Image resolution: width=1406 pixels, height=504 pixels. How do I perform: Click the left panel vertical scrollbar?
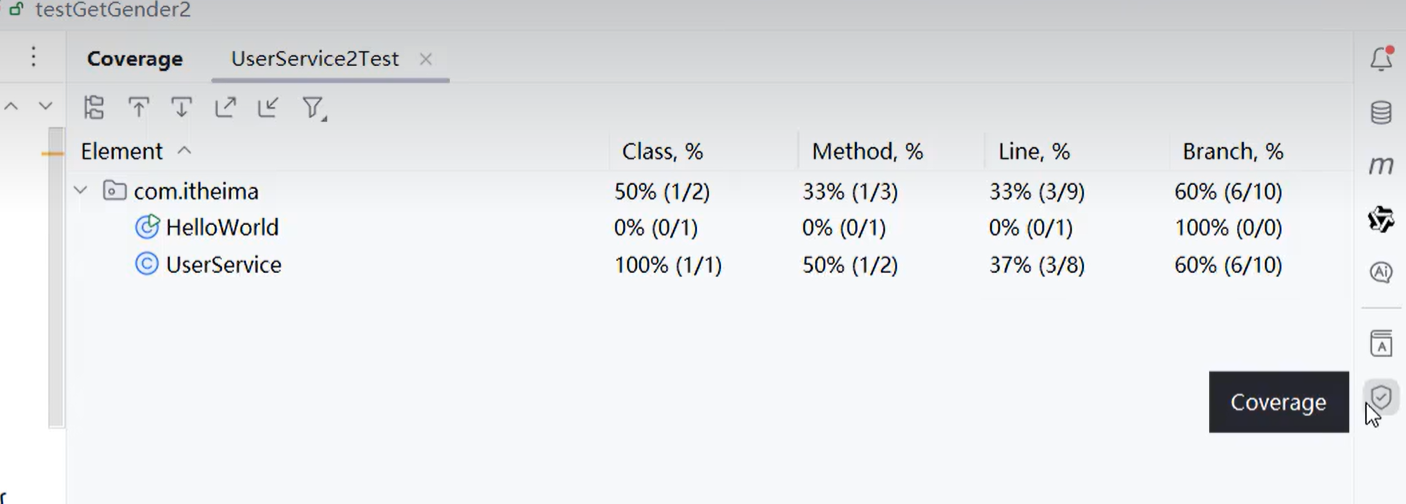tap(56, 277)
